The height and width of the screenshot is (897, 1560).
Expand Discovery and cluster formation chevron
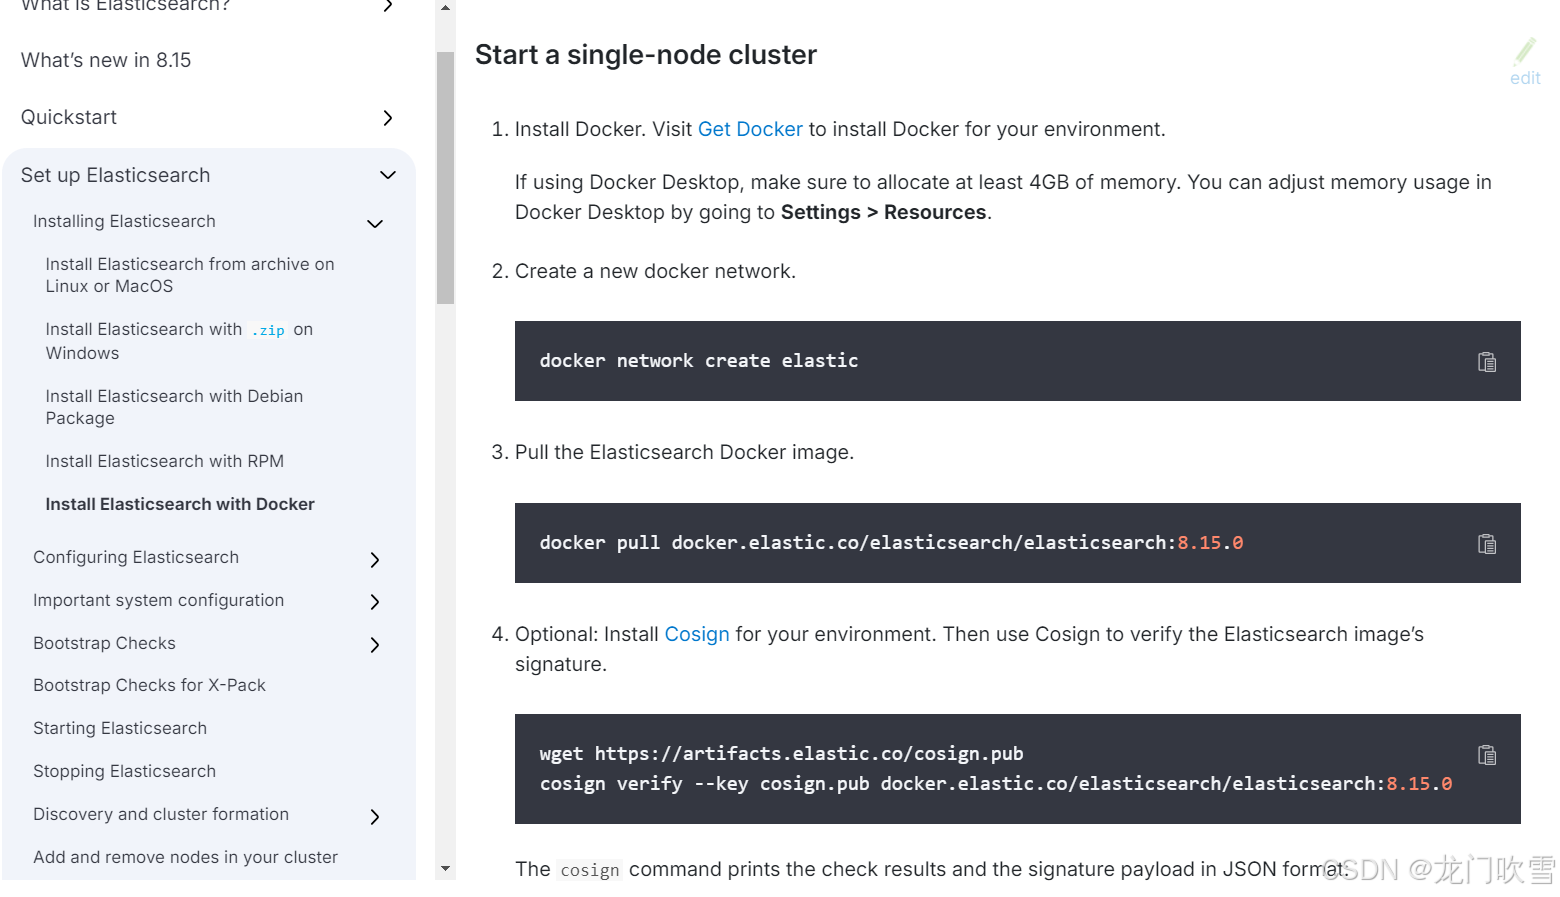click(375, 817)
